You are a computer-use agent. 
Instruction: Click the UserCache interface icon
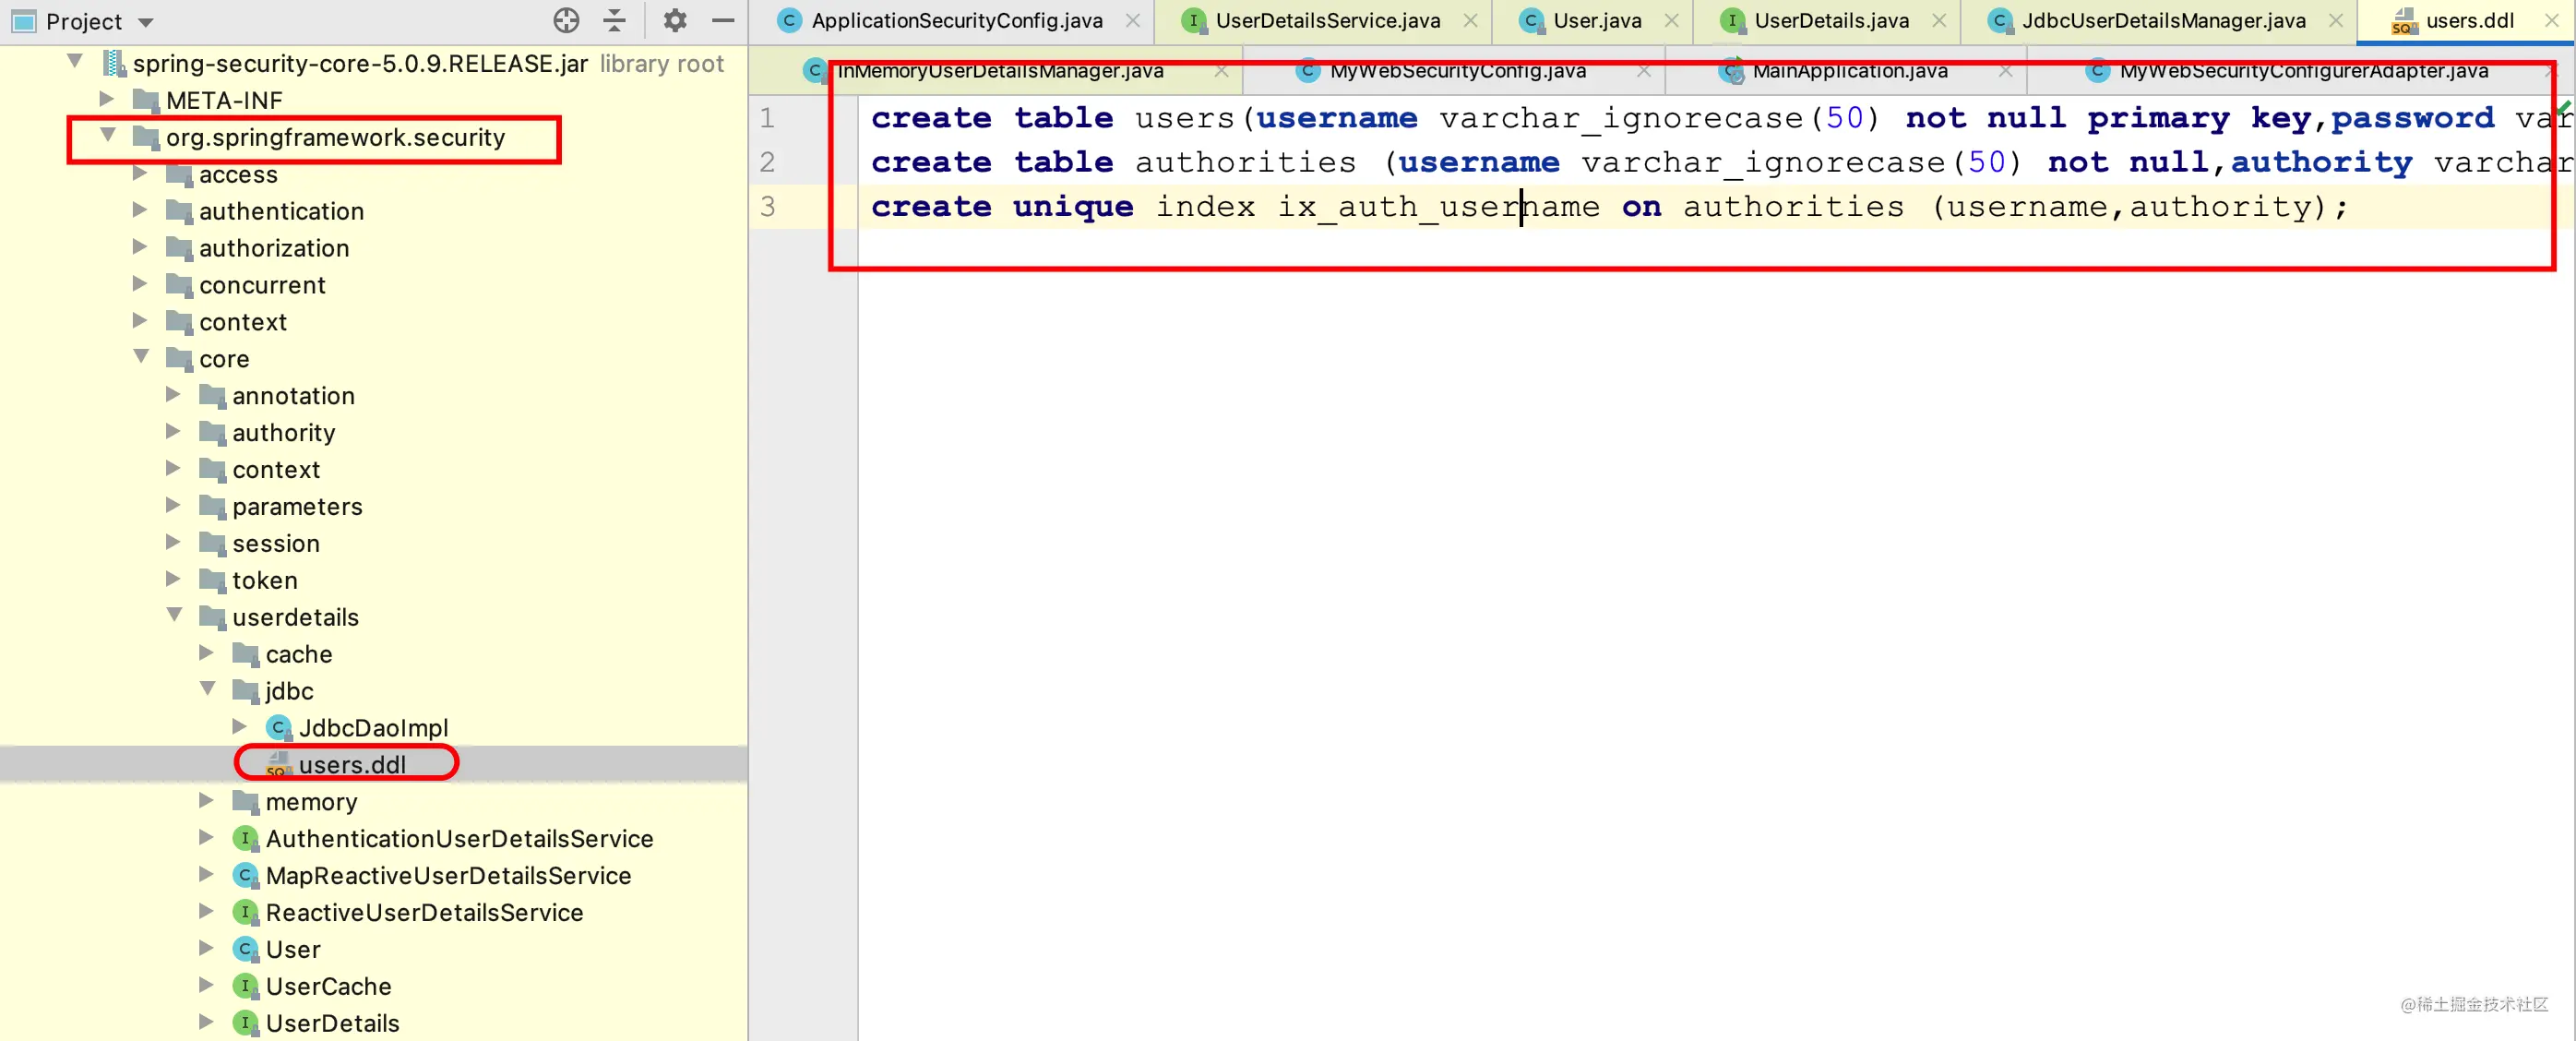pos(245,986)
